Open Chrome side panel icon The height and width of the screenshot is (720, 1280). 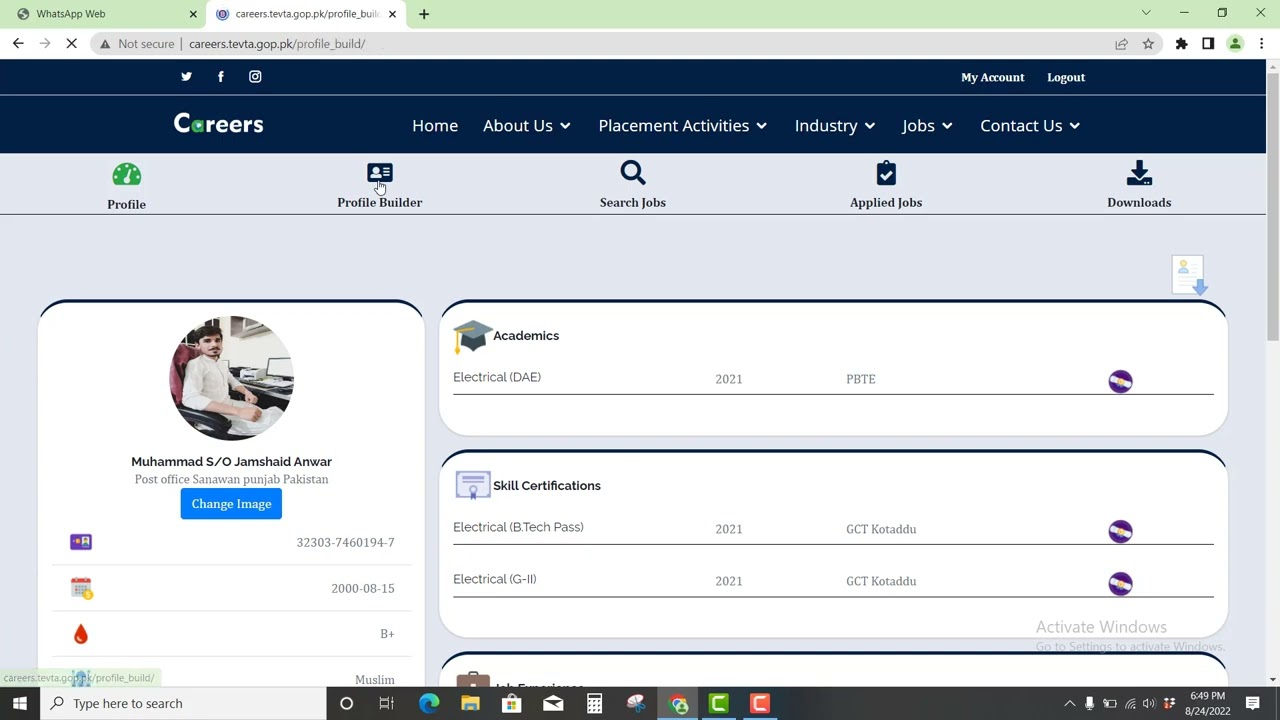1208,44
